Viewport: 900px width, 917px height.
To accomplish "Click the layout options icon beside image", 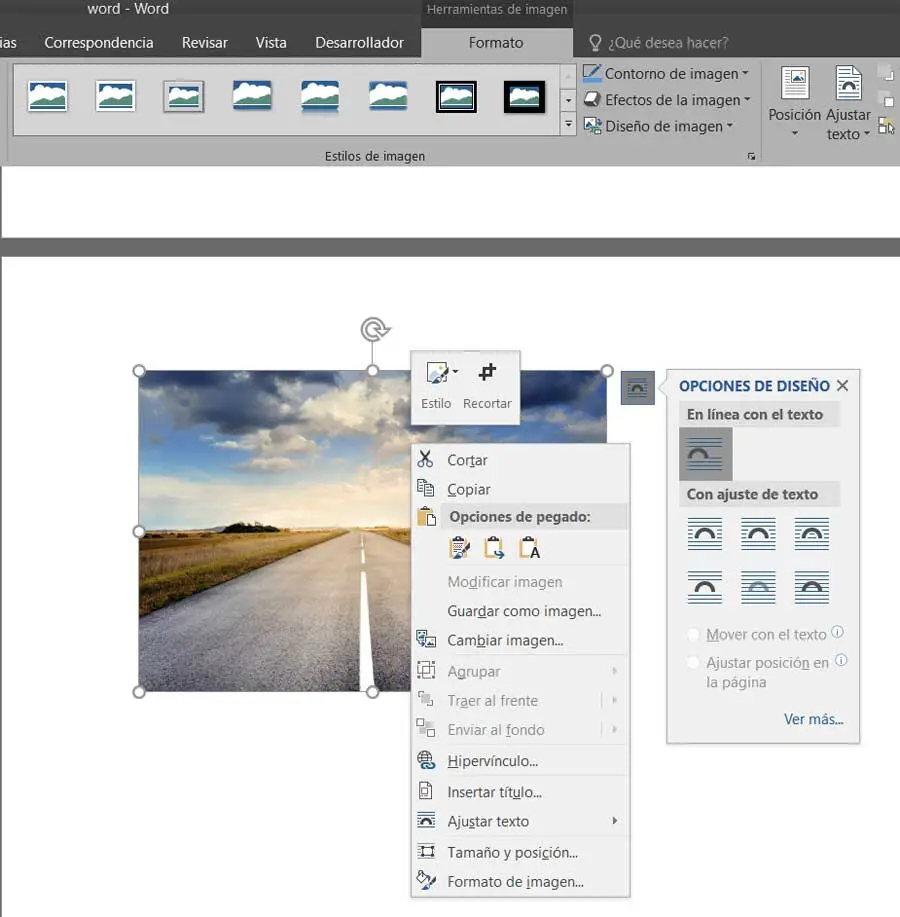I will pyautogui.click(x=637, y=387).
